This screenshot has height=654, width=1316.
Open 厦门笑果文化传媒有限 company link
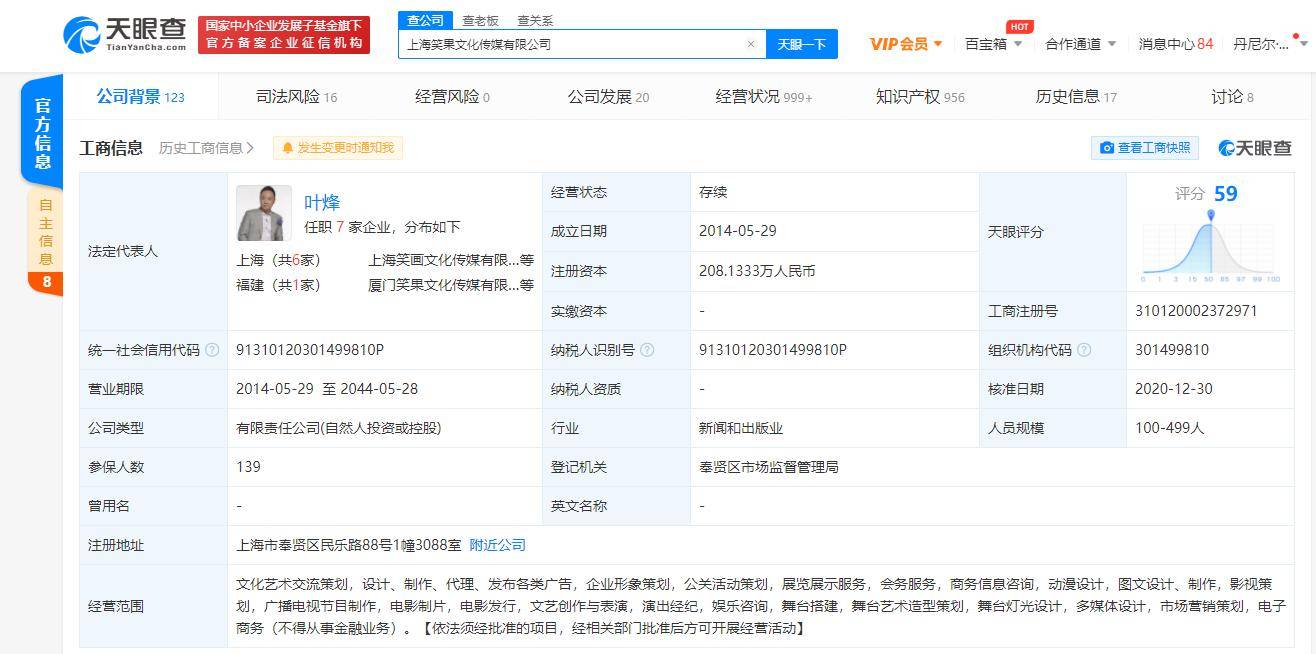click(x=443, y=285)
